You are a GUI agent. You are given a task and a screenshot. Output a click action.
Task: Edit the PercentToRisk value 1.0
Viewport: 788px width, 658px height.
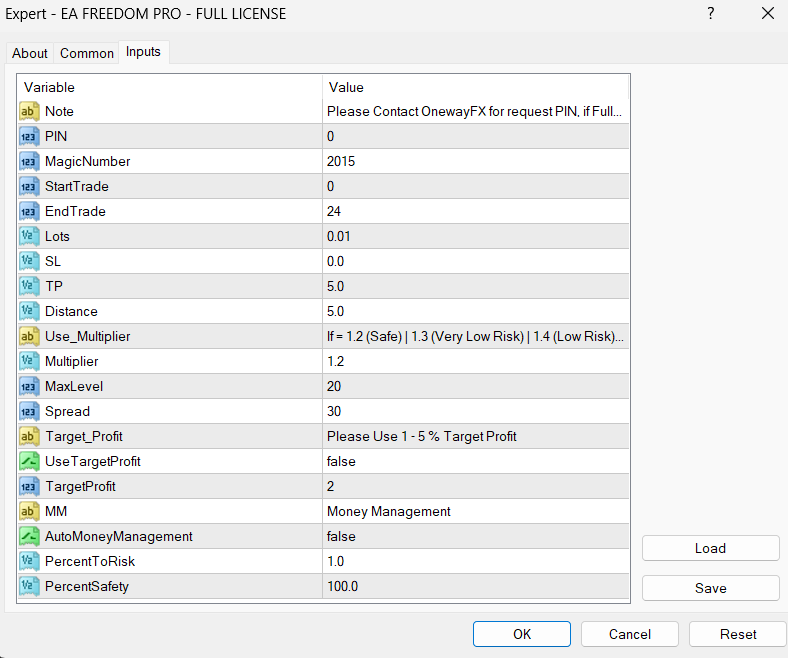tap(475, 561)
